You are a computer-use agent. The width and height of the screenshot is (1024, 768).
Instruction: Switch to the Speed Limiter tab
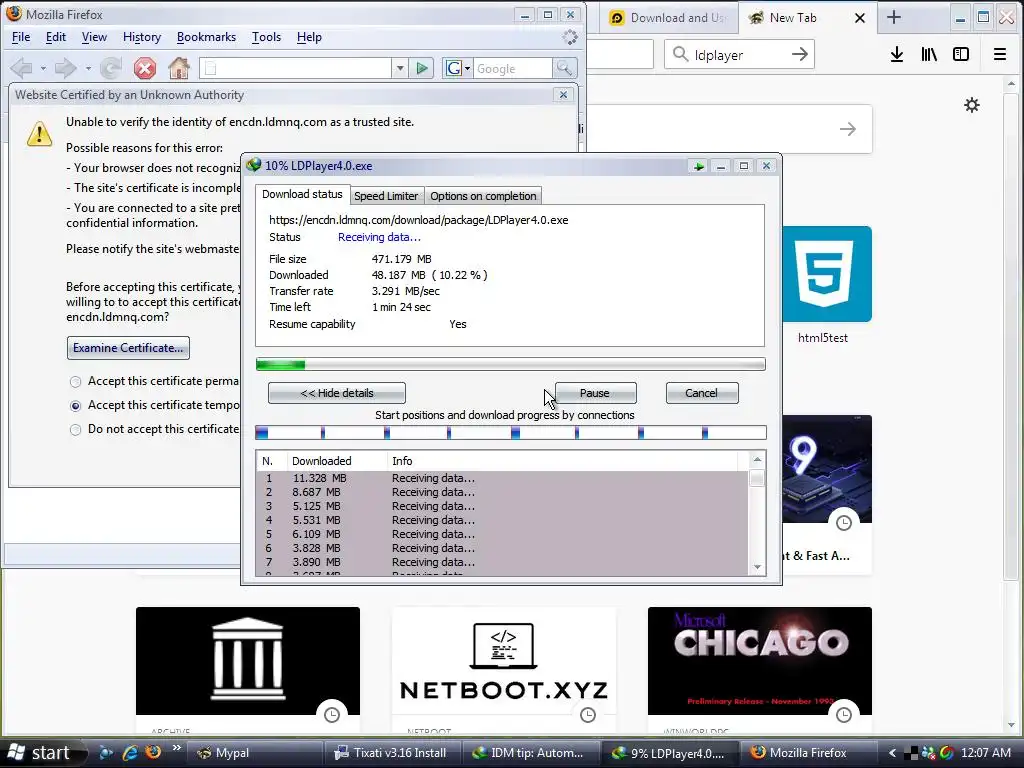(386, 196)
